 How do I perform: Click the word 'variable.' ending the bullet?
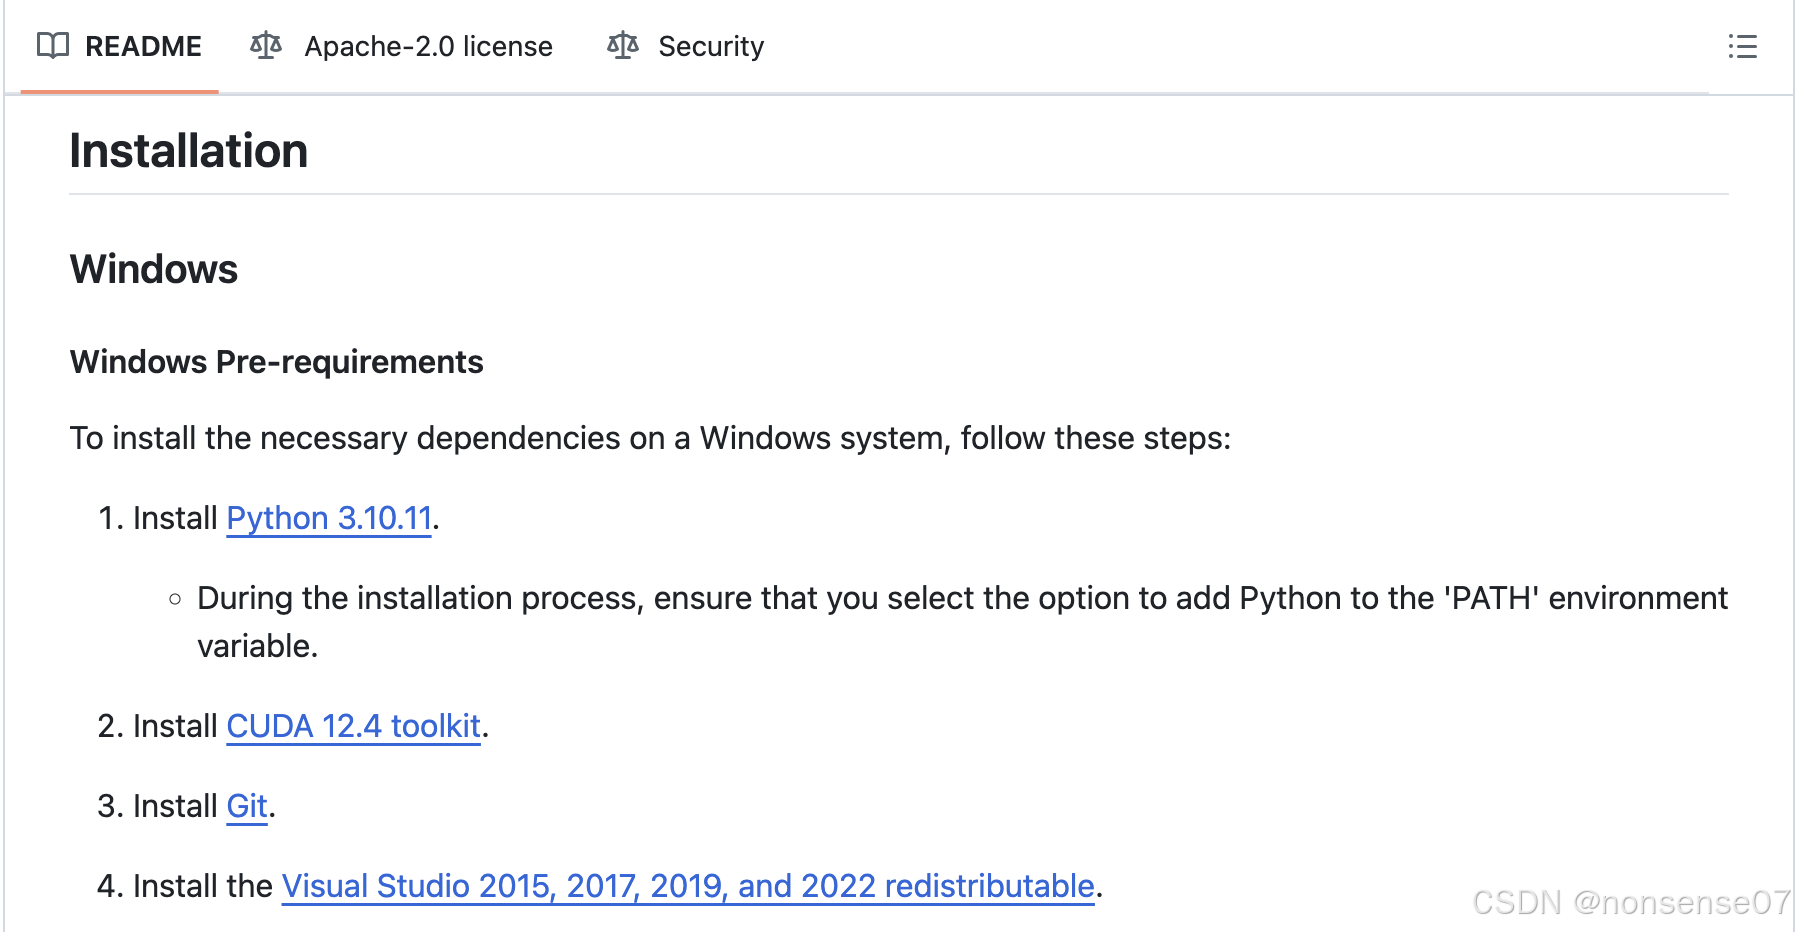pos(257,646)
